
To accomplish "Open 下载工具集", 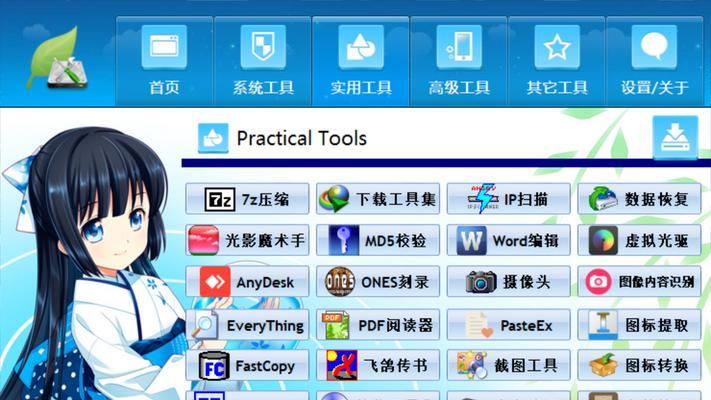I will [378, 199].
